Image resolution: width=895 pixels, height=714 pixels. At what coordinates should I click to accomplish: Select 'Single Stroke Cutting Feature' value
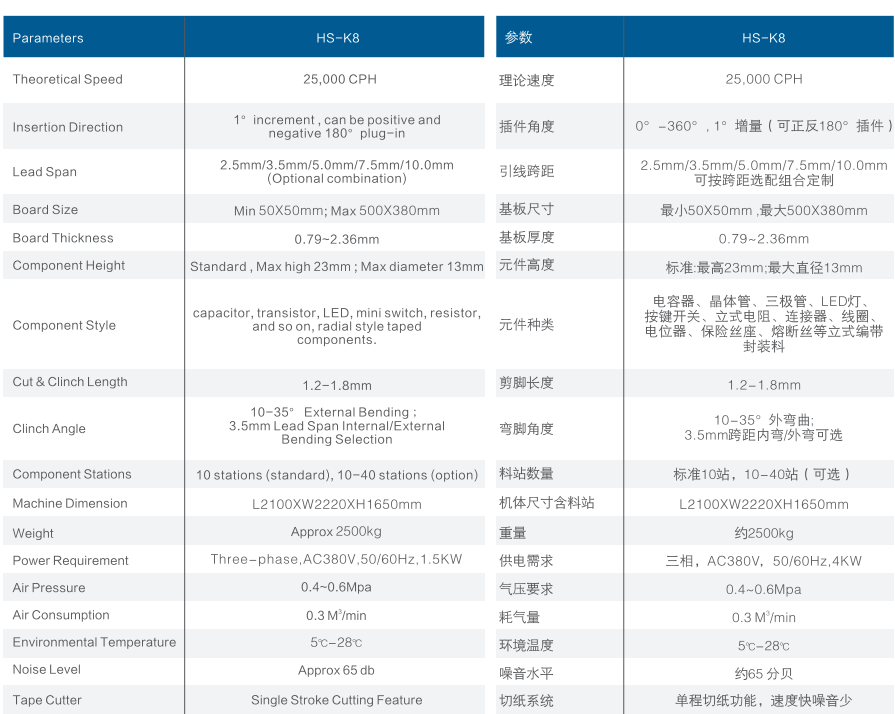coord(337,700)
